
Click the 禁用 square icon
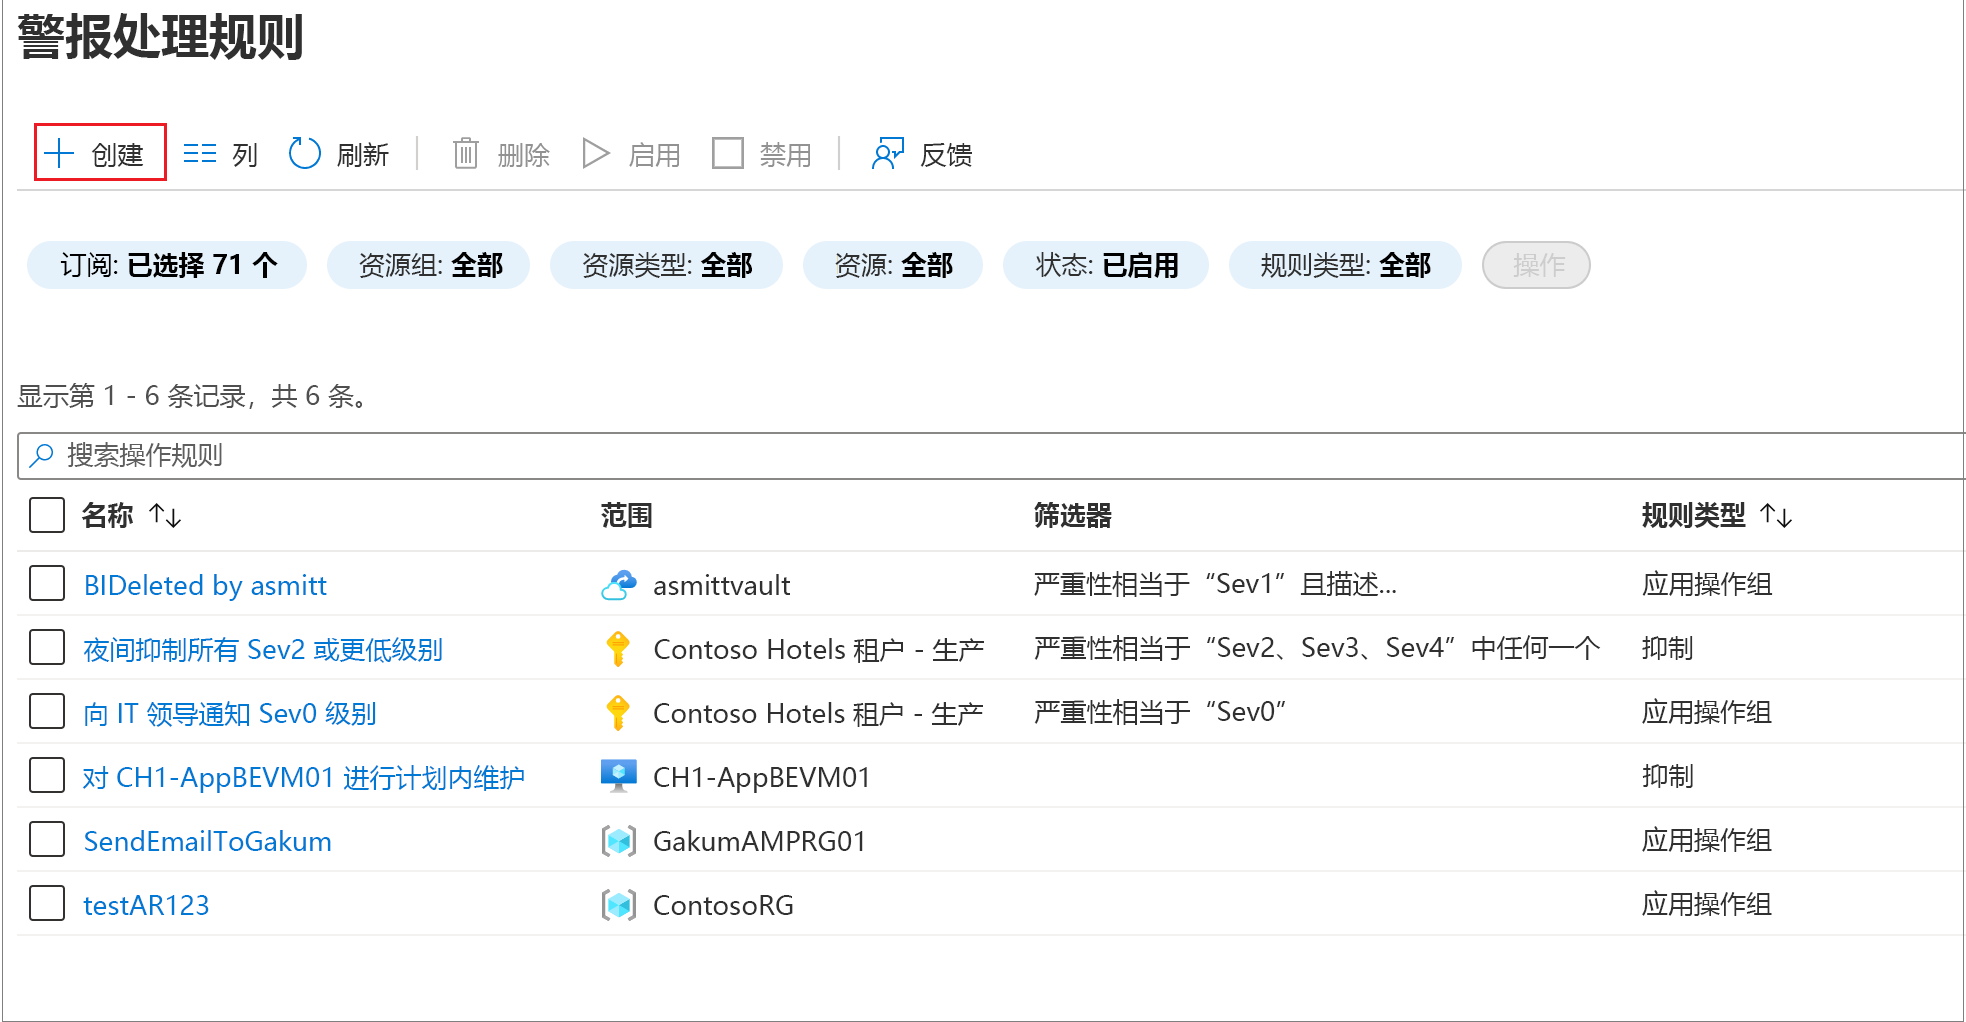(x=727, y=153)
